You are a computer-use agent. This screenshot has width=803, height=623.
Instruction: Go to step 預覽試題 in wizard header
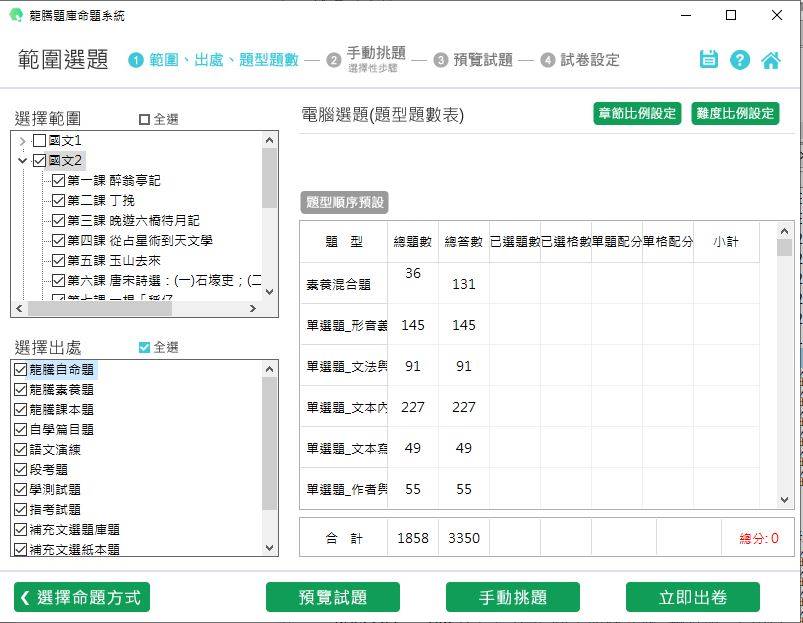pos(482,60)
